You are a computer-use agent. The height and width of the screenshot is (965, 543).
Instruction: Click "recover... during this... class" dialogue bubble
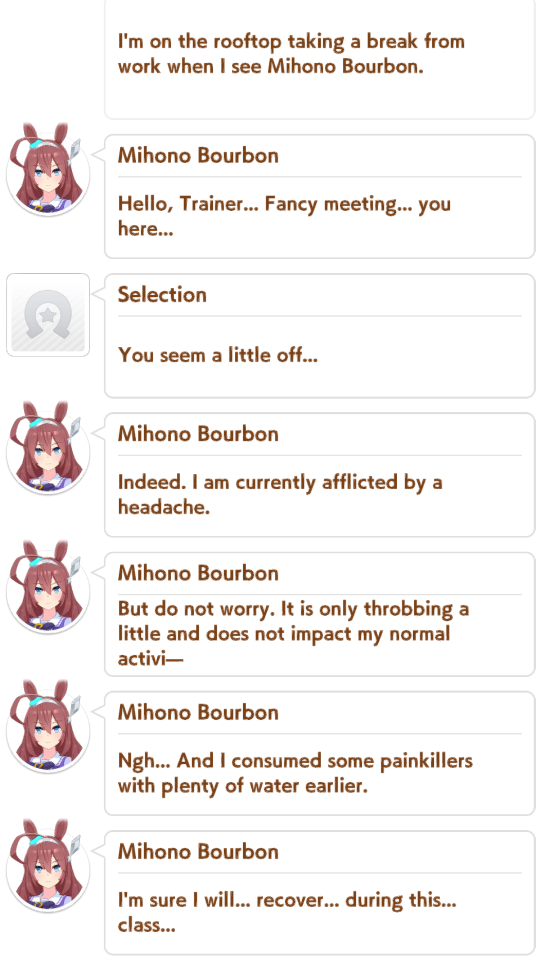[320, 892]
